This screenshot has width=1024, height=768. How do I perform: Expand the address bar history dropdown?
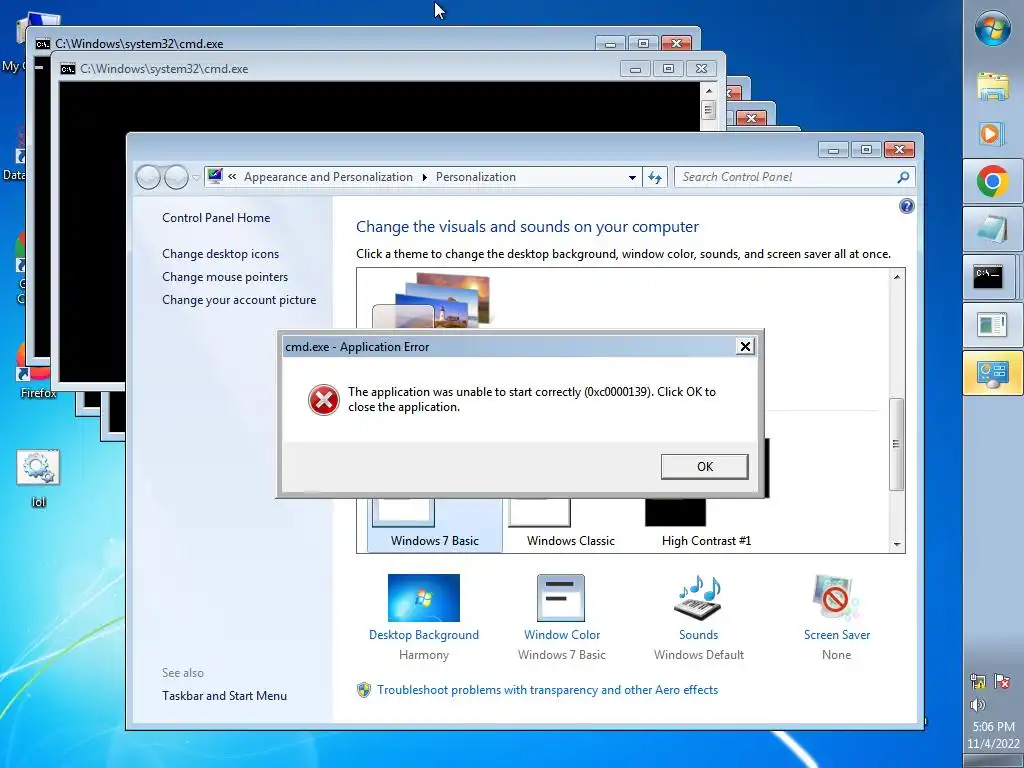click(x=632, y=178)
